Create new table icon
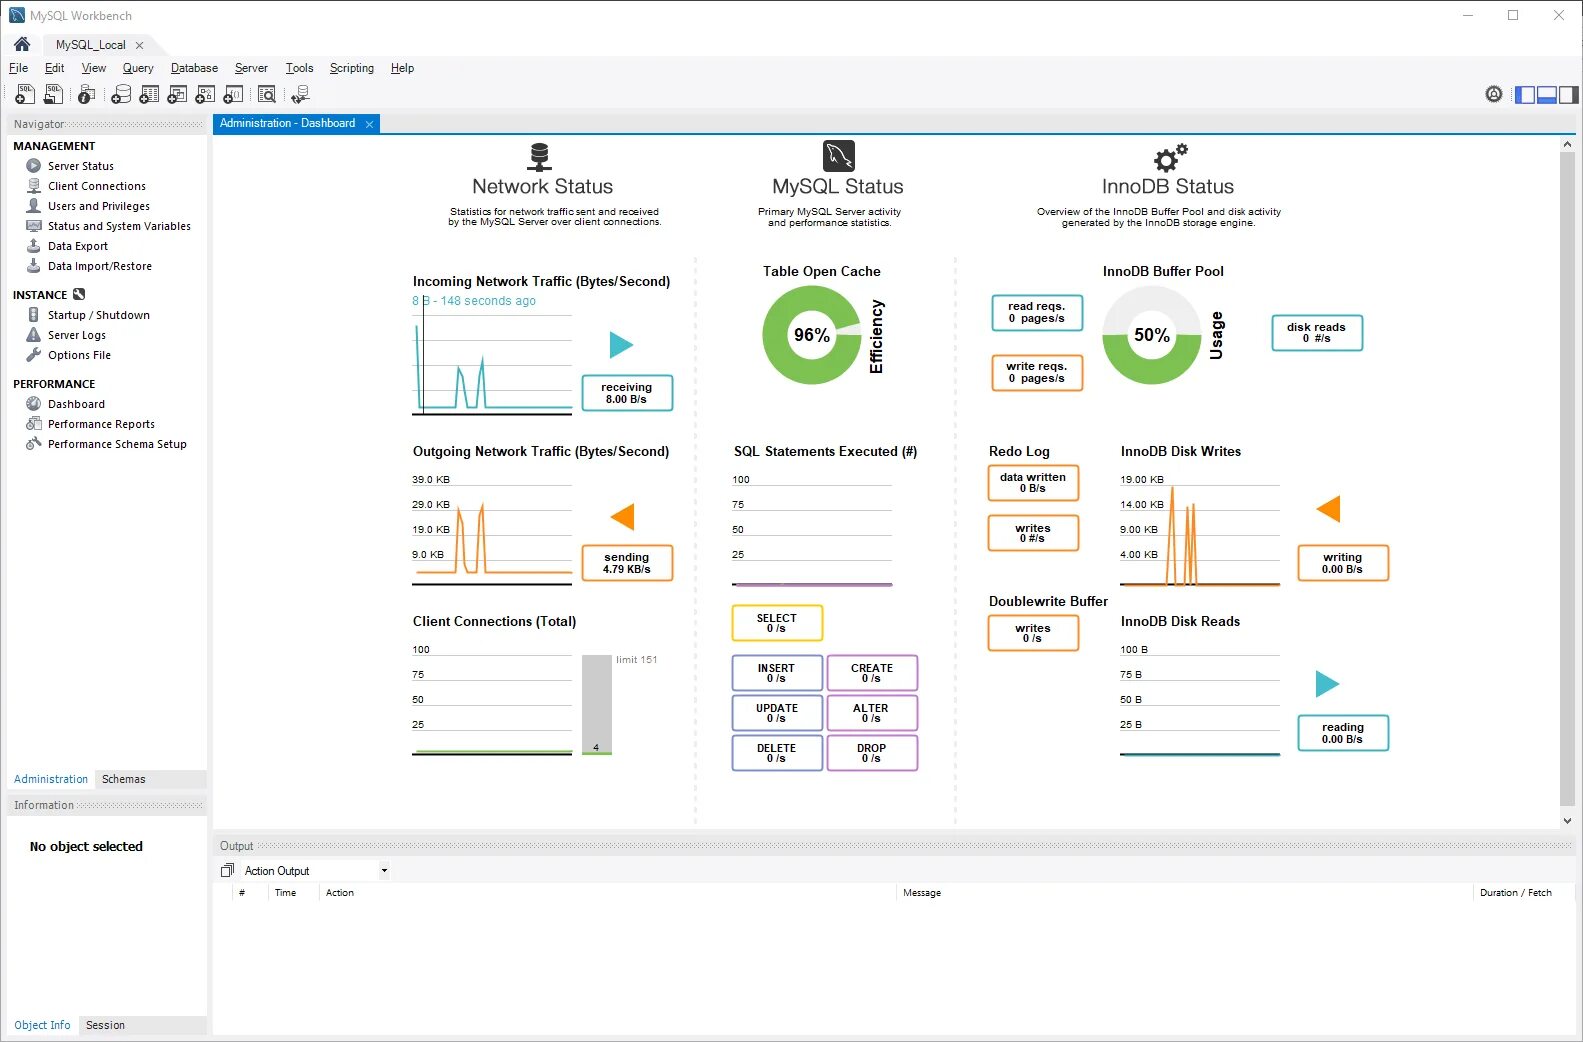Screen dimensions: 1583x1042 click(x=149, y=94)
